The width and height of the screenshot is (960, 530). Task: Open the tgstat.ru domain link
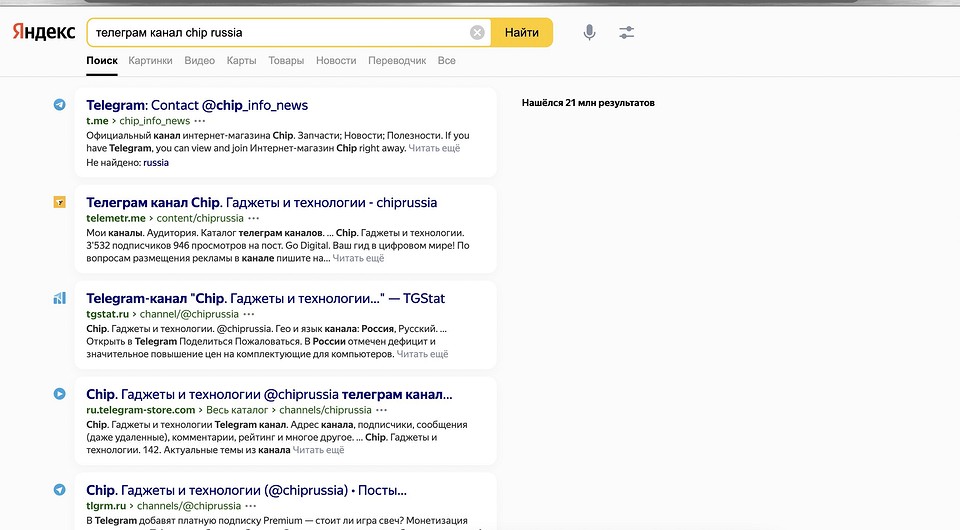pyautogui.click(x=108, y=315)
